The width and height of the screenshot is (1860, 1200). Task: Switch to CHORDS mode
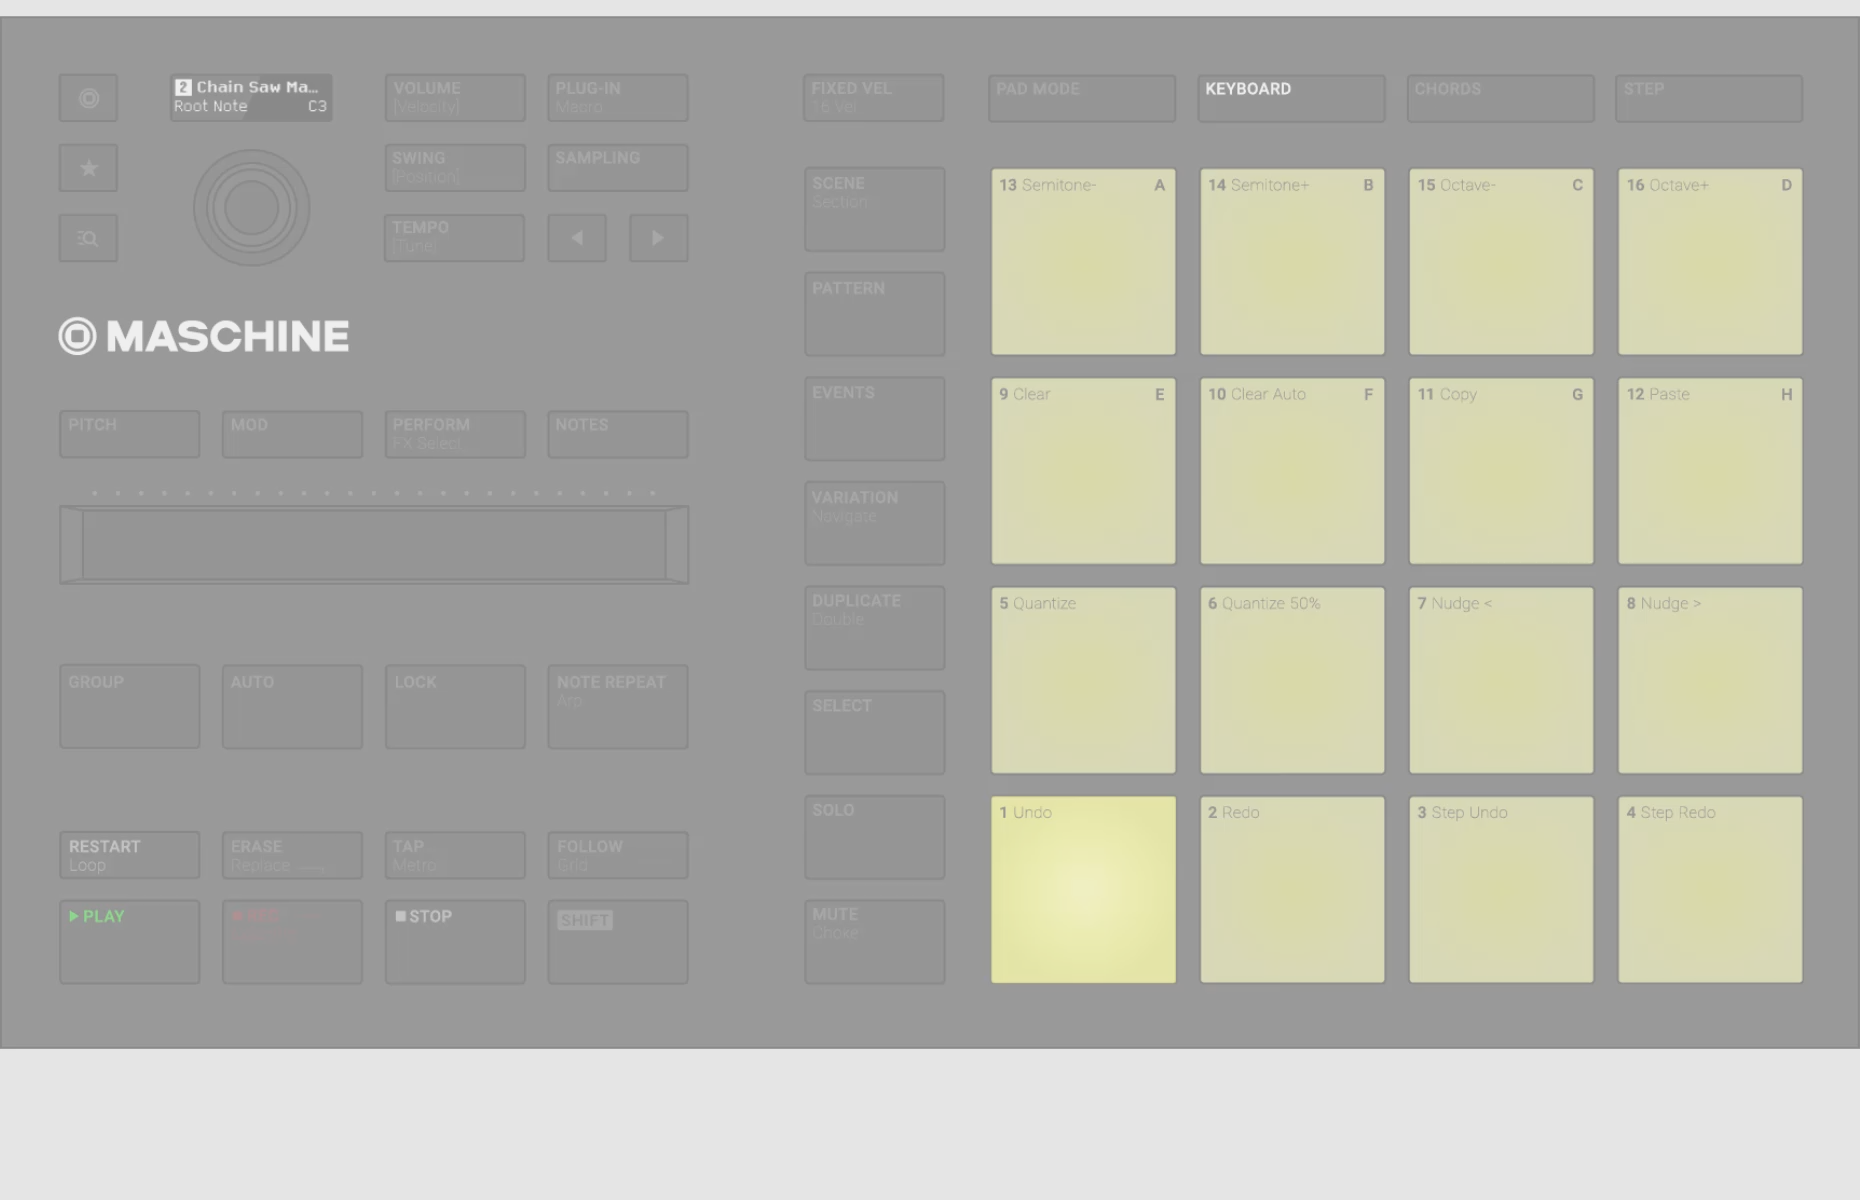pos(1501,98)
